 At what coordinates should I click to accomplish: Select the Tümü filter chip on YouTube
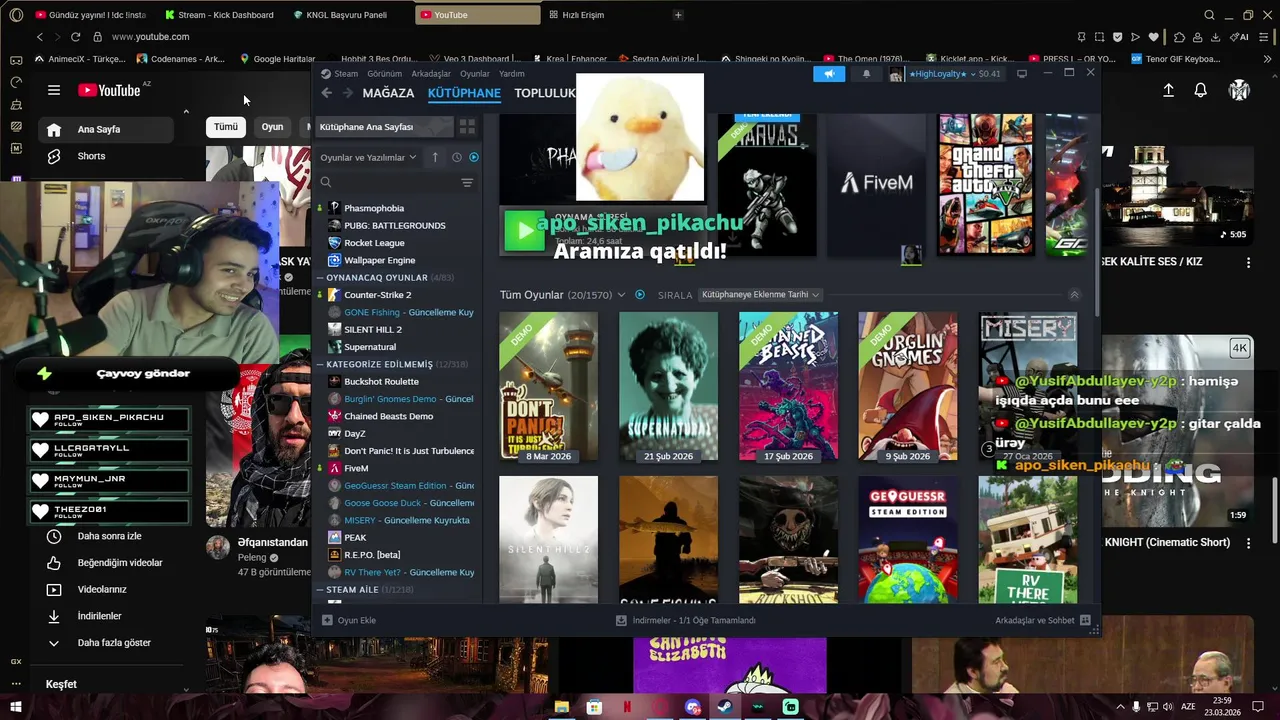click(226, 127)
